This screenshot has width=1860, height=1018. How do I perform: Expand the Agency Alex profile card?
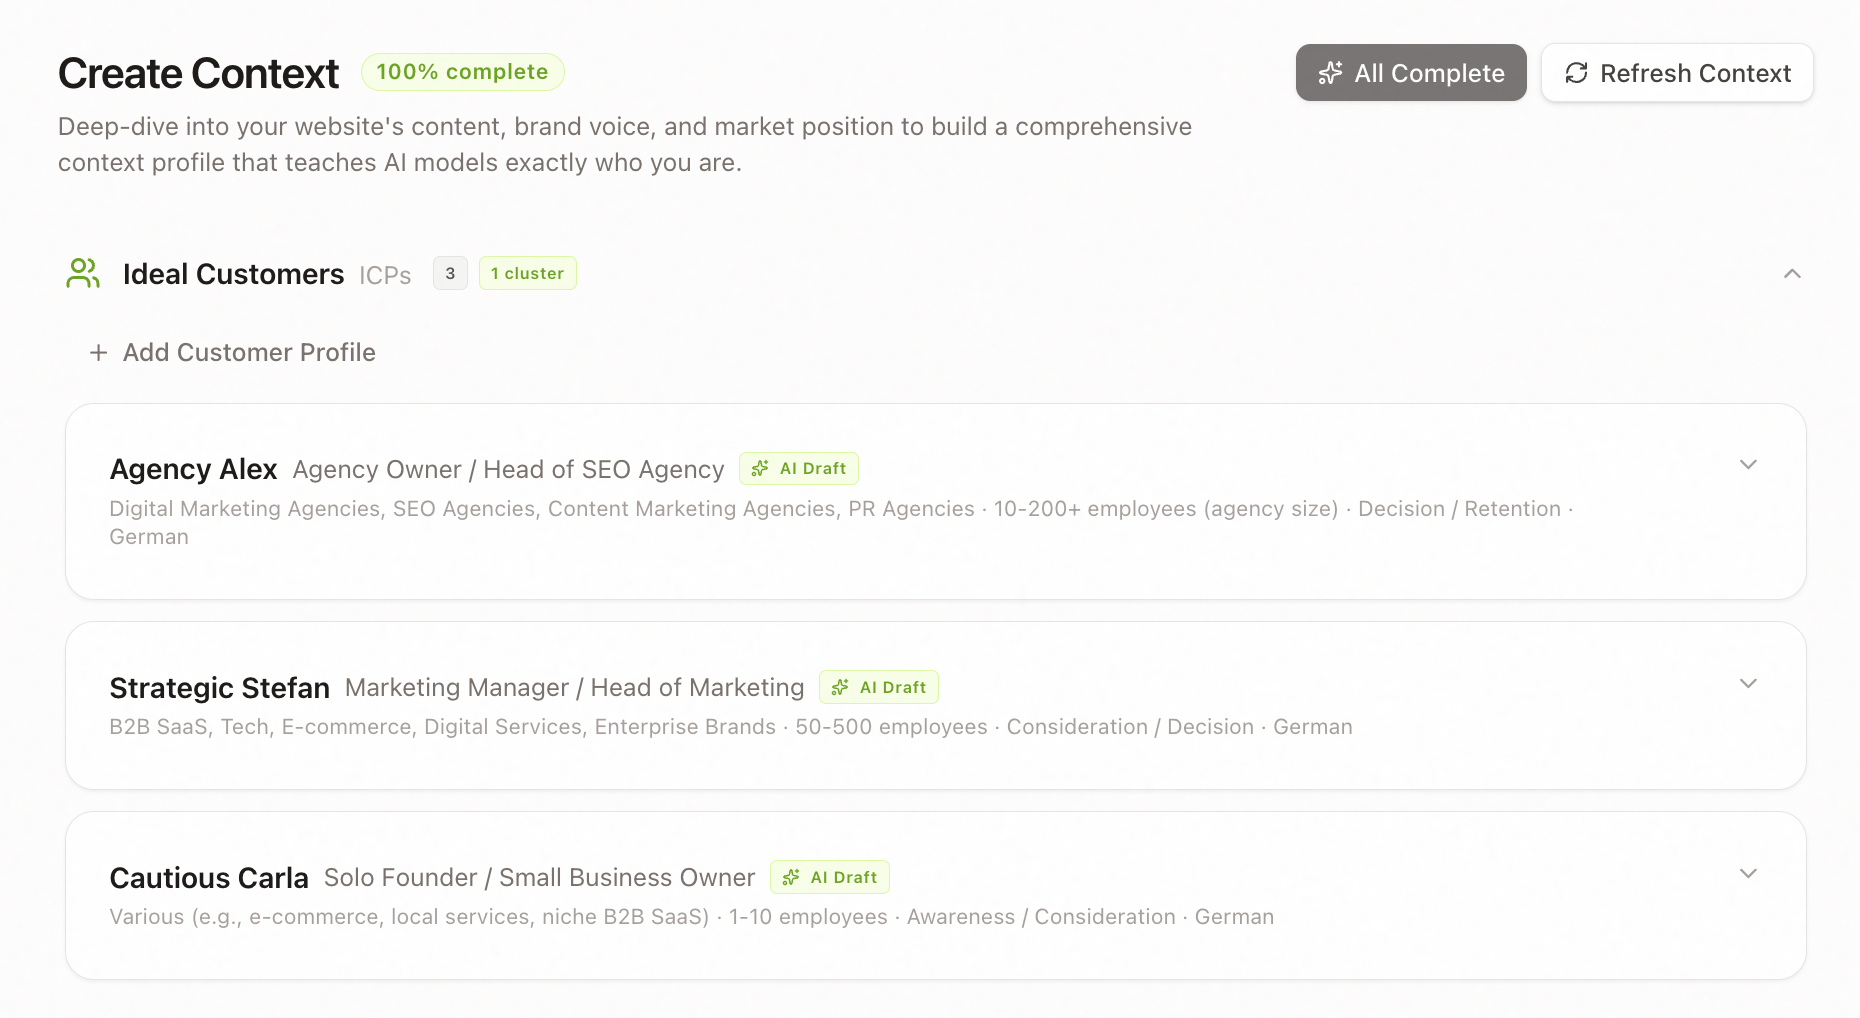pyautogui.click(x=1748, y=465)
